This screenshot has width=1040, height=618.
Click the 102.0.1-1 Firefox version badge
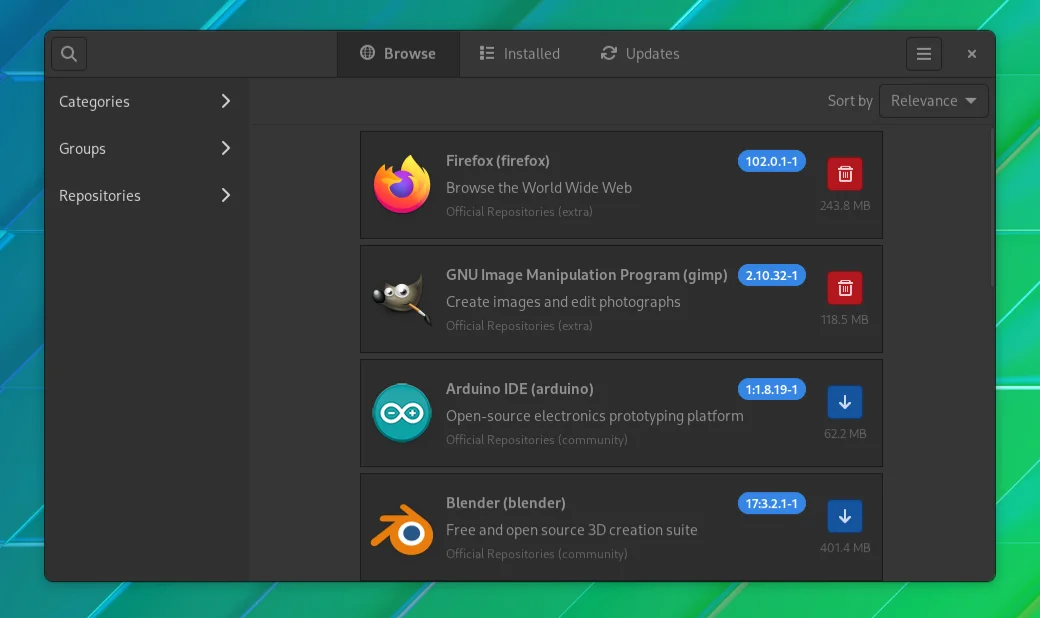coord(771,161)
